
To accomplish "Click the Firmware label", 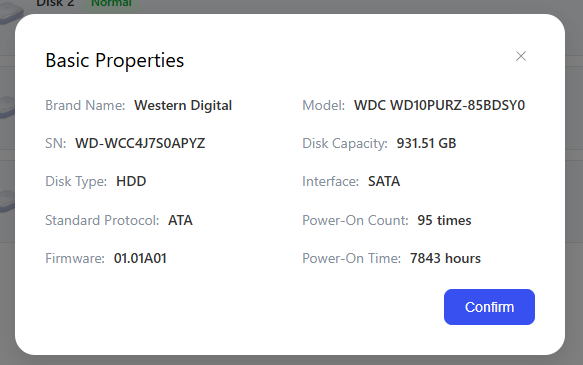I will 75,258.
